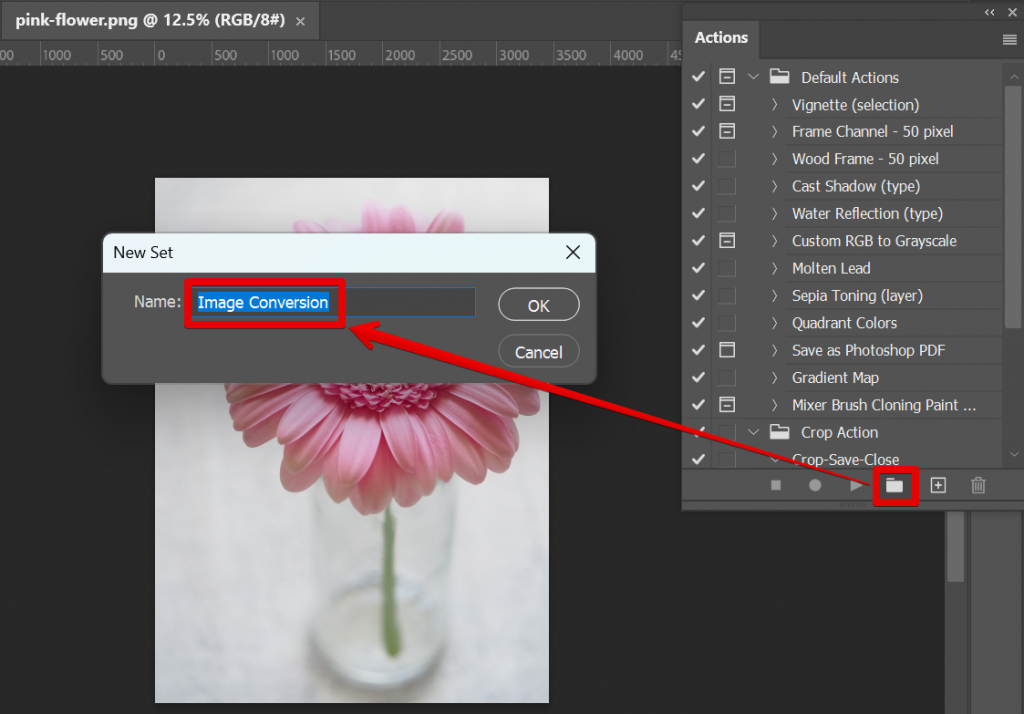This screenshot has width=1024, height=714.
Task: Open the Actions panel menu icon
Action: pyautogui.click(x=1008, y=37)
